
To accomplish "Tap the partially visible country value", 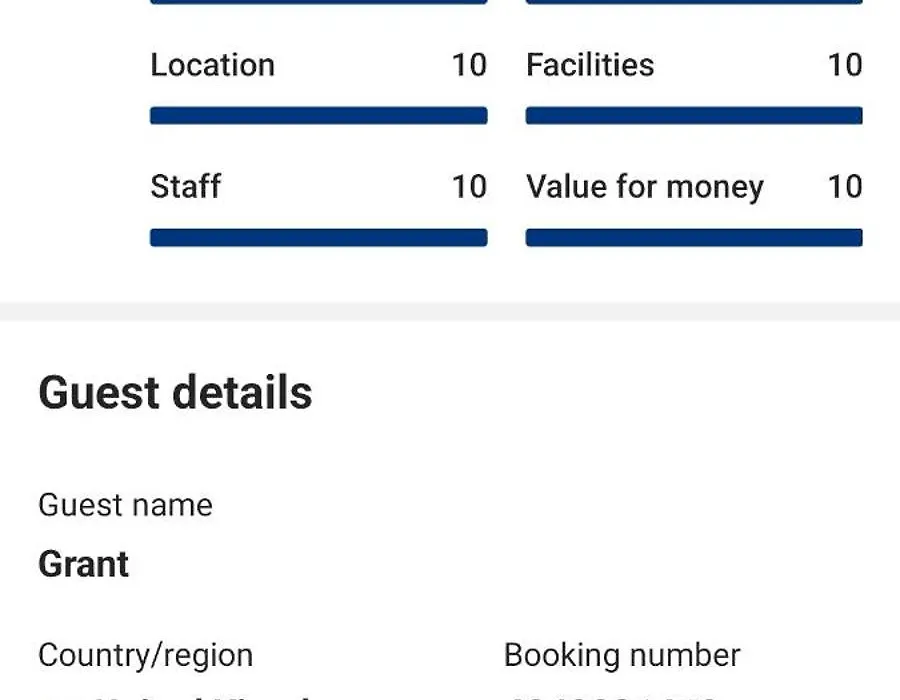I will pyautogui.click(x=178, y=698).
